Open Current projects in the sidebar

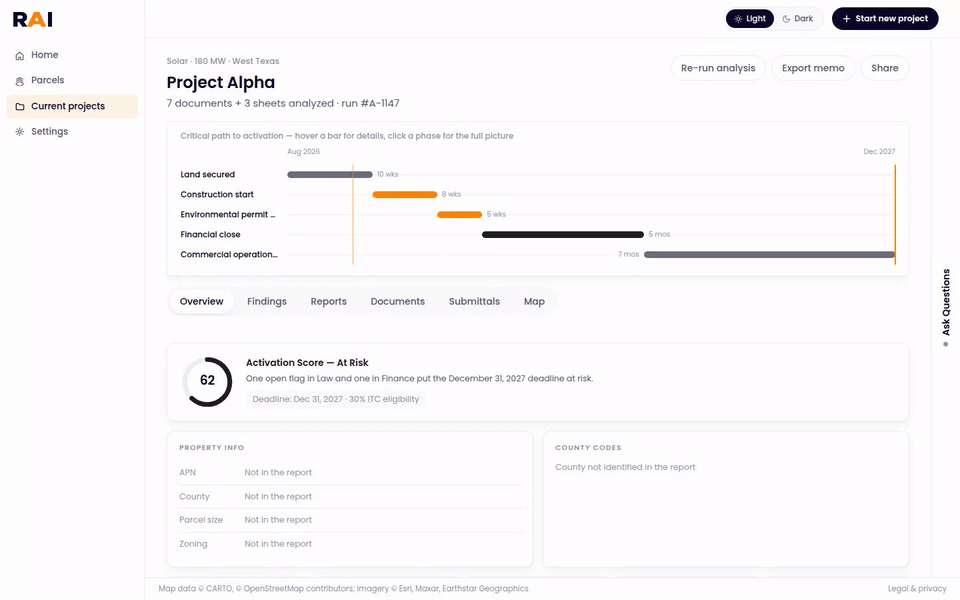(72, 106)
